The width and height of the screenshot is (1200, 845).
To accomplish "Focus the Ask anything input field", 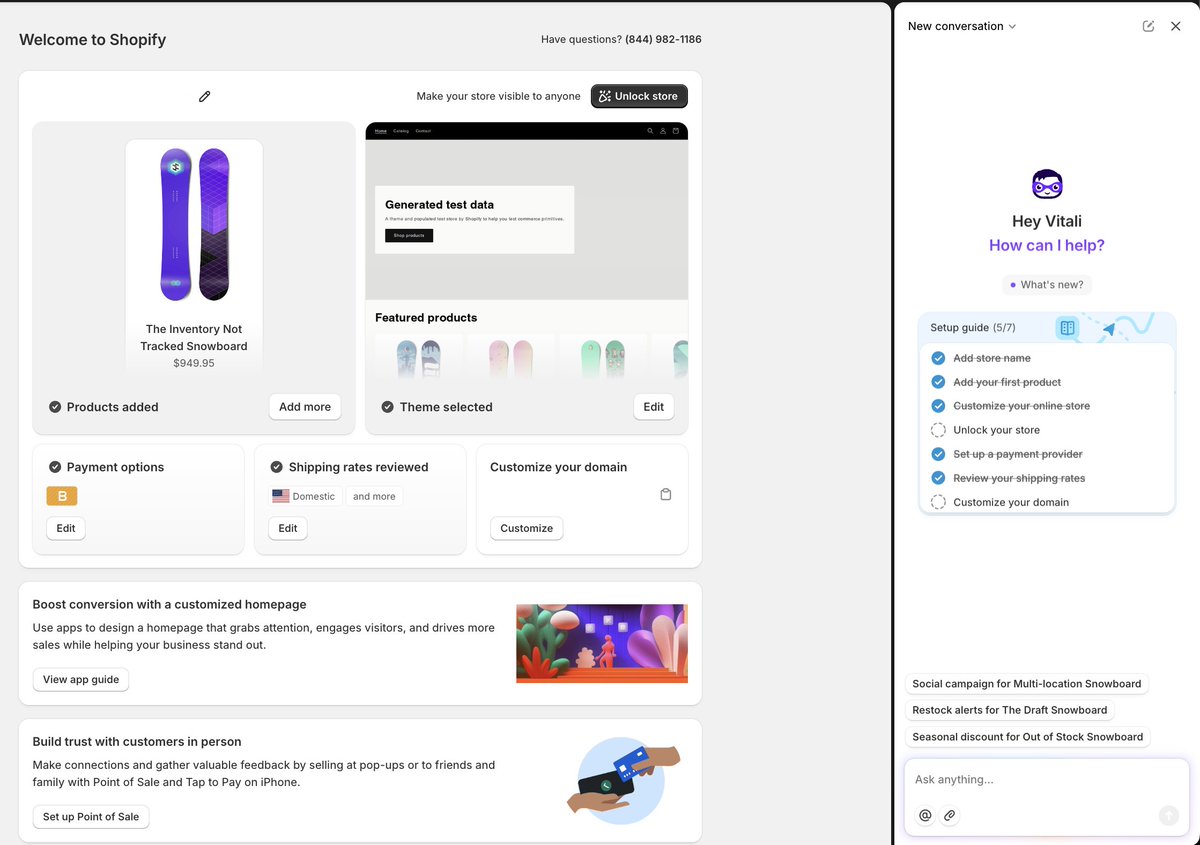I will tap(1046, 780).
